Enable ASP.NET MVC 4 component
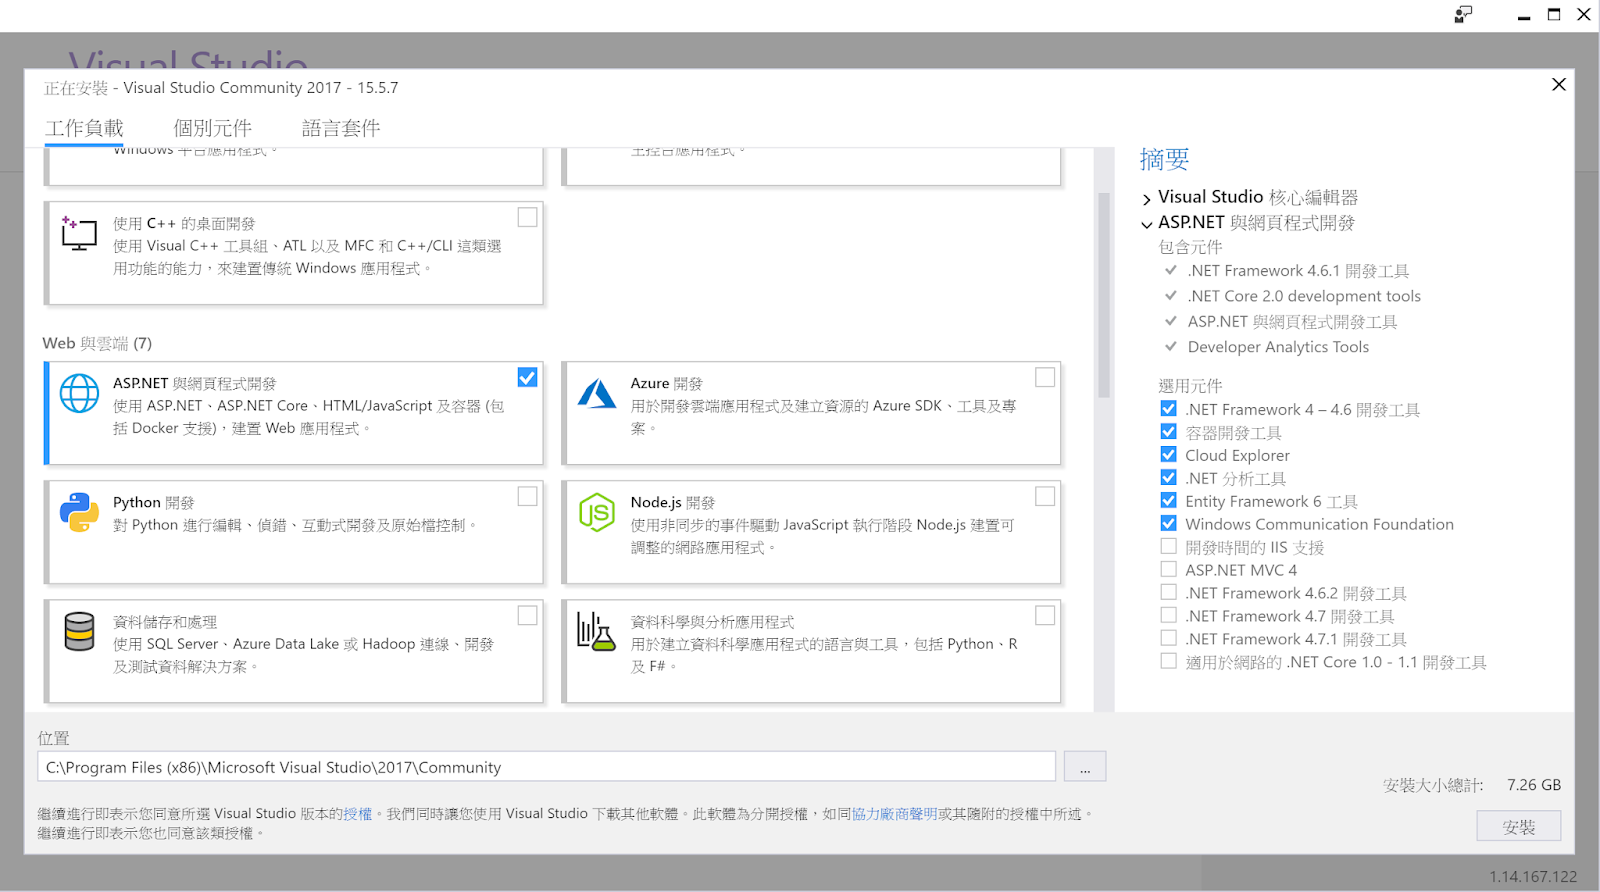Screen dimensions: 1600x892 1168,569
